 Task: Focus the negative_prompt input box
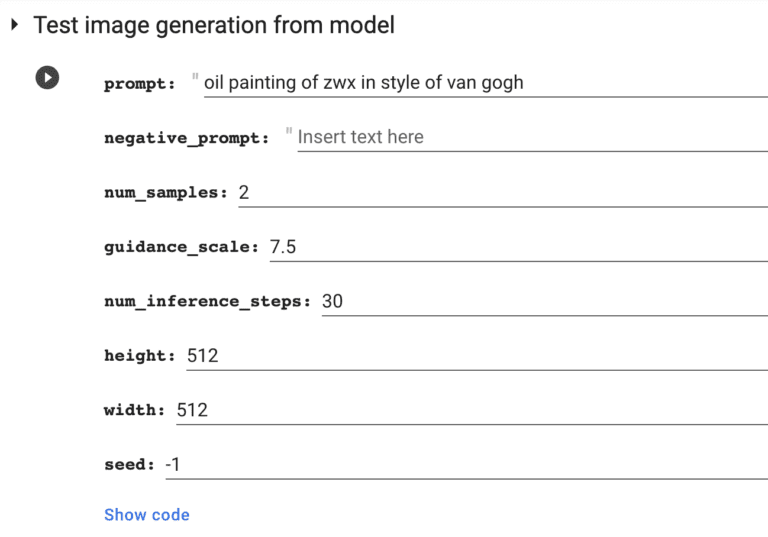(525, 137)
